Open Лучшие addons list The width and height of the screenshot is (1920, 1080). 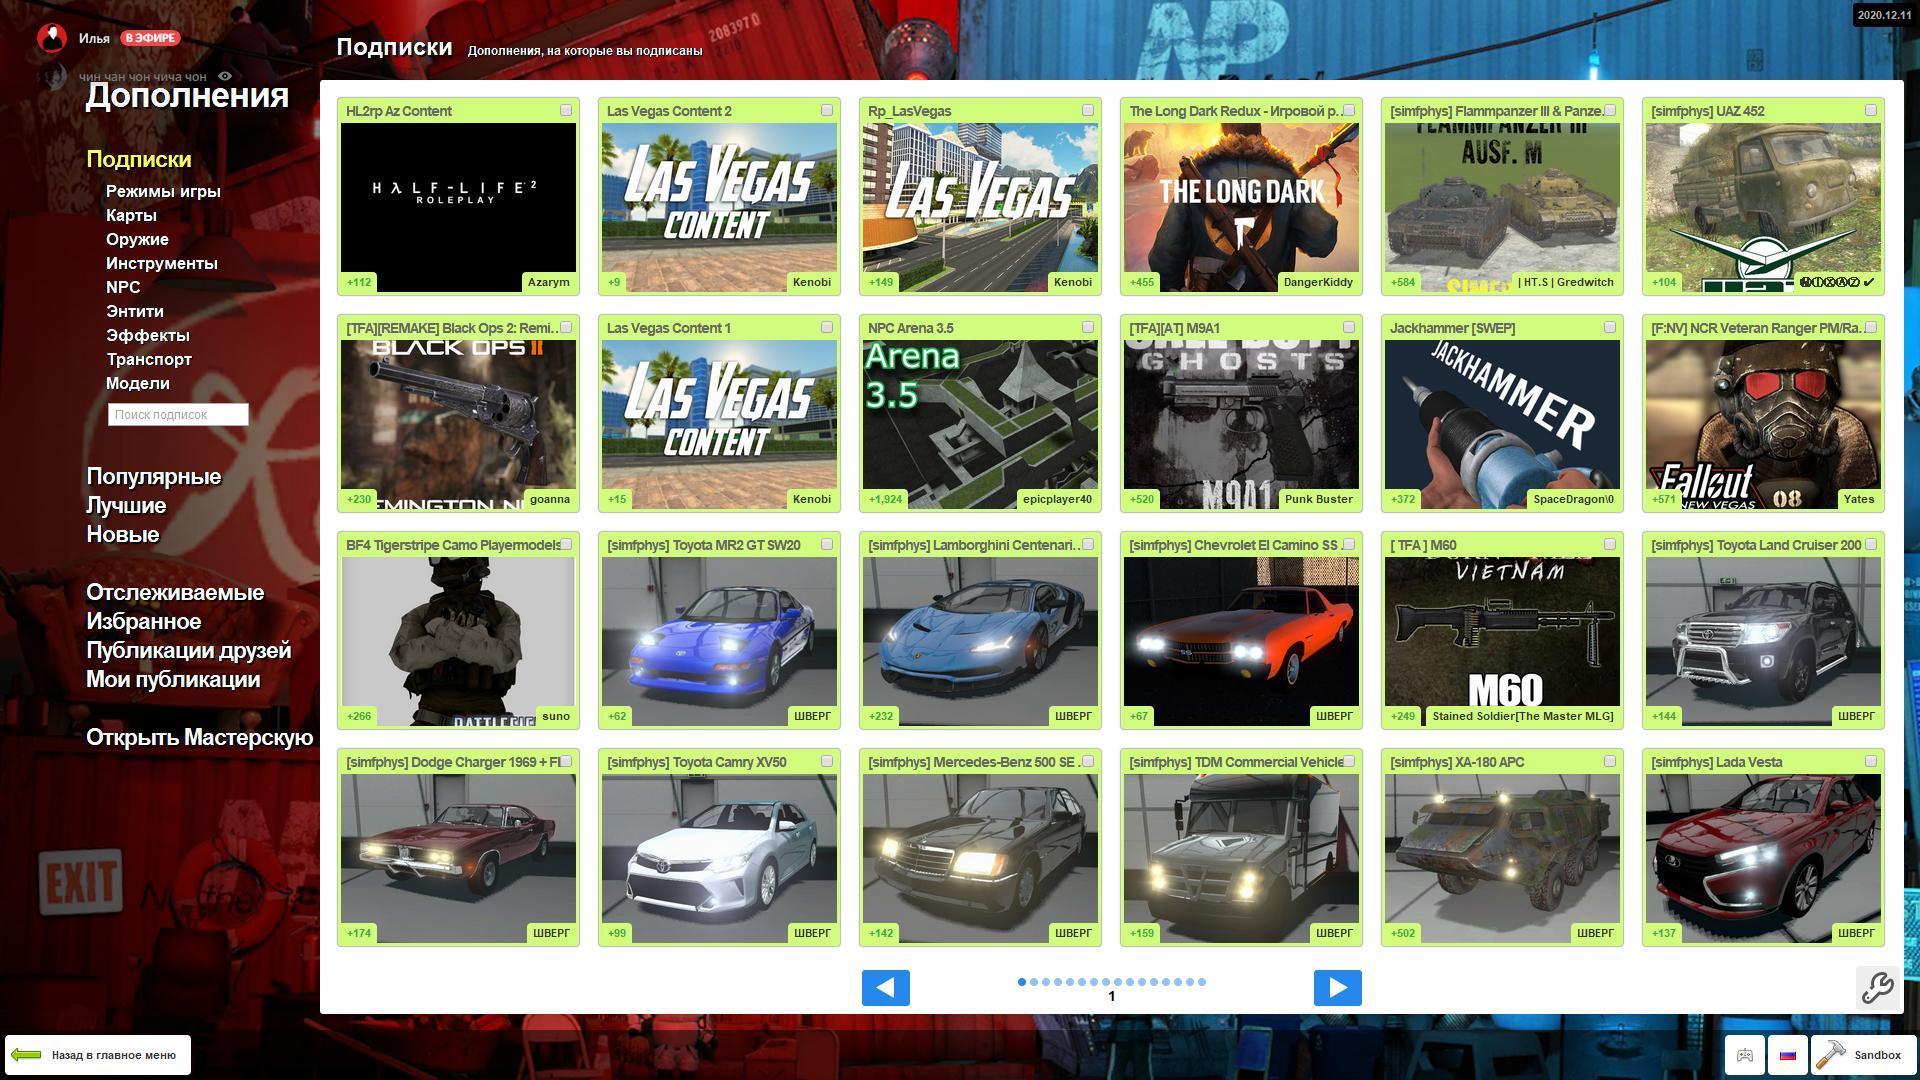126,505
